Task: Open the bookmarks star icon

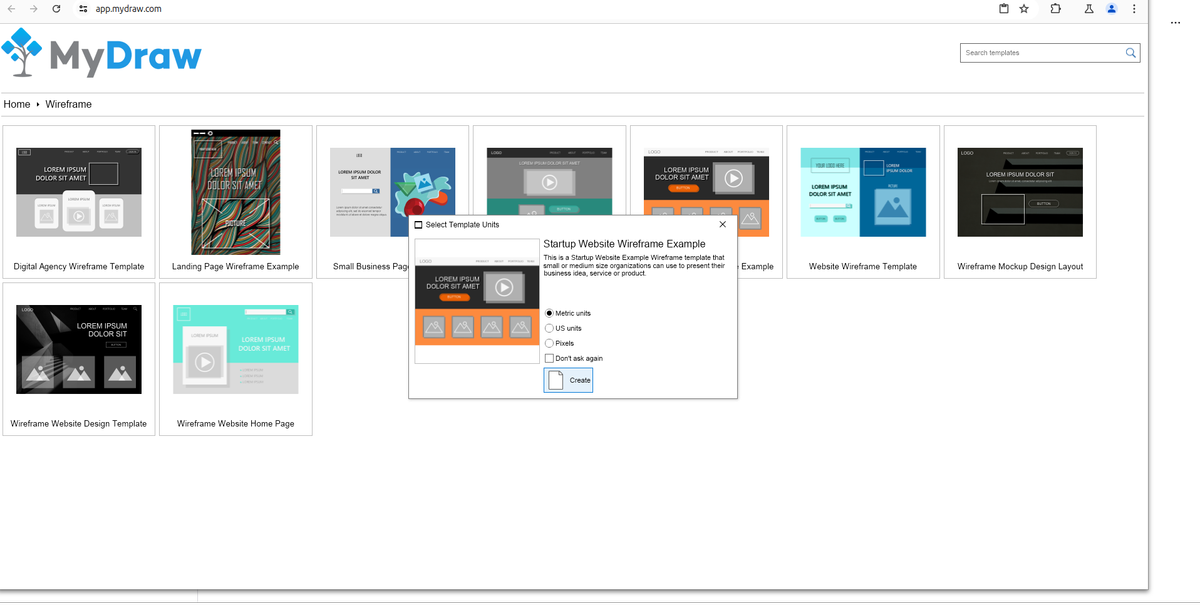Action: (x=1024, y=9)
